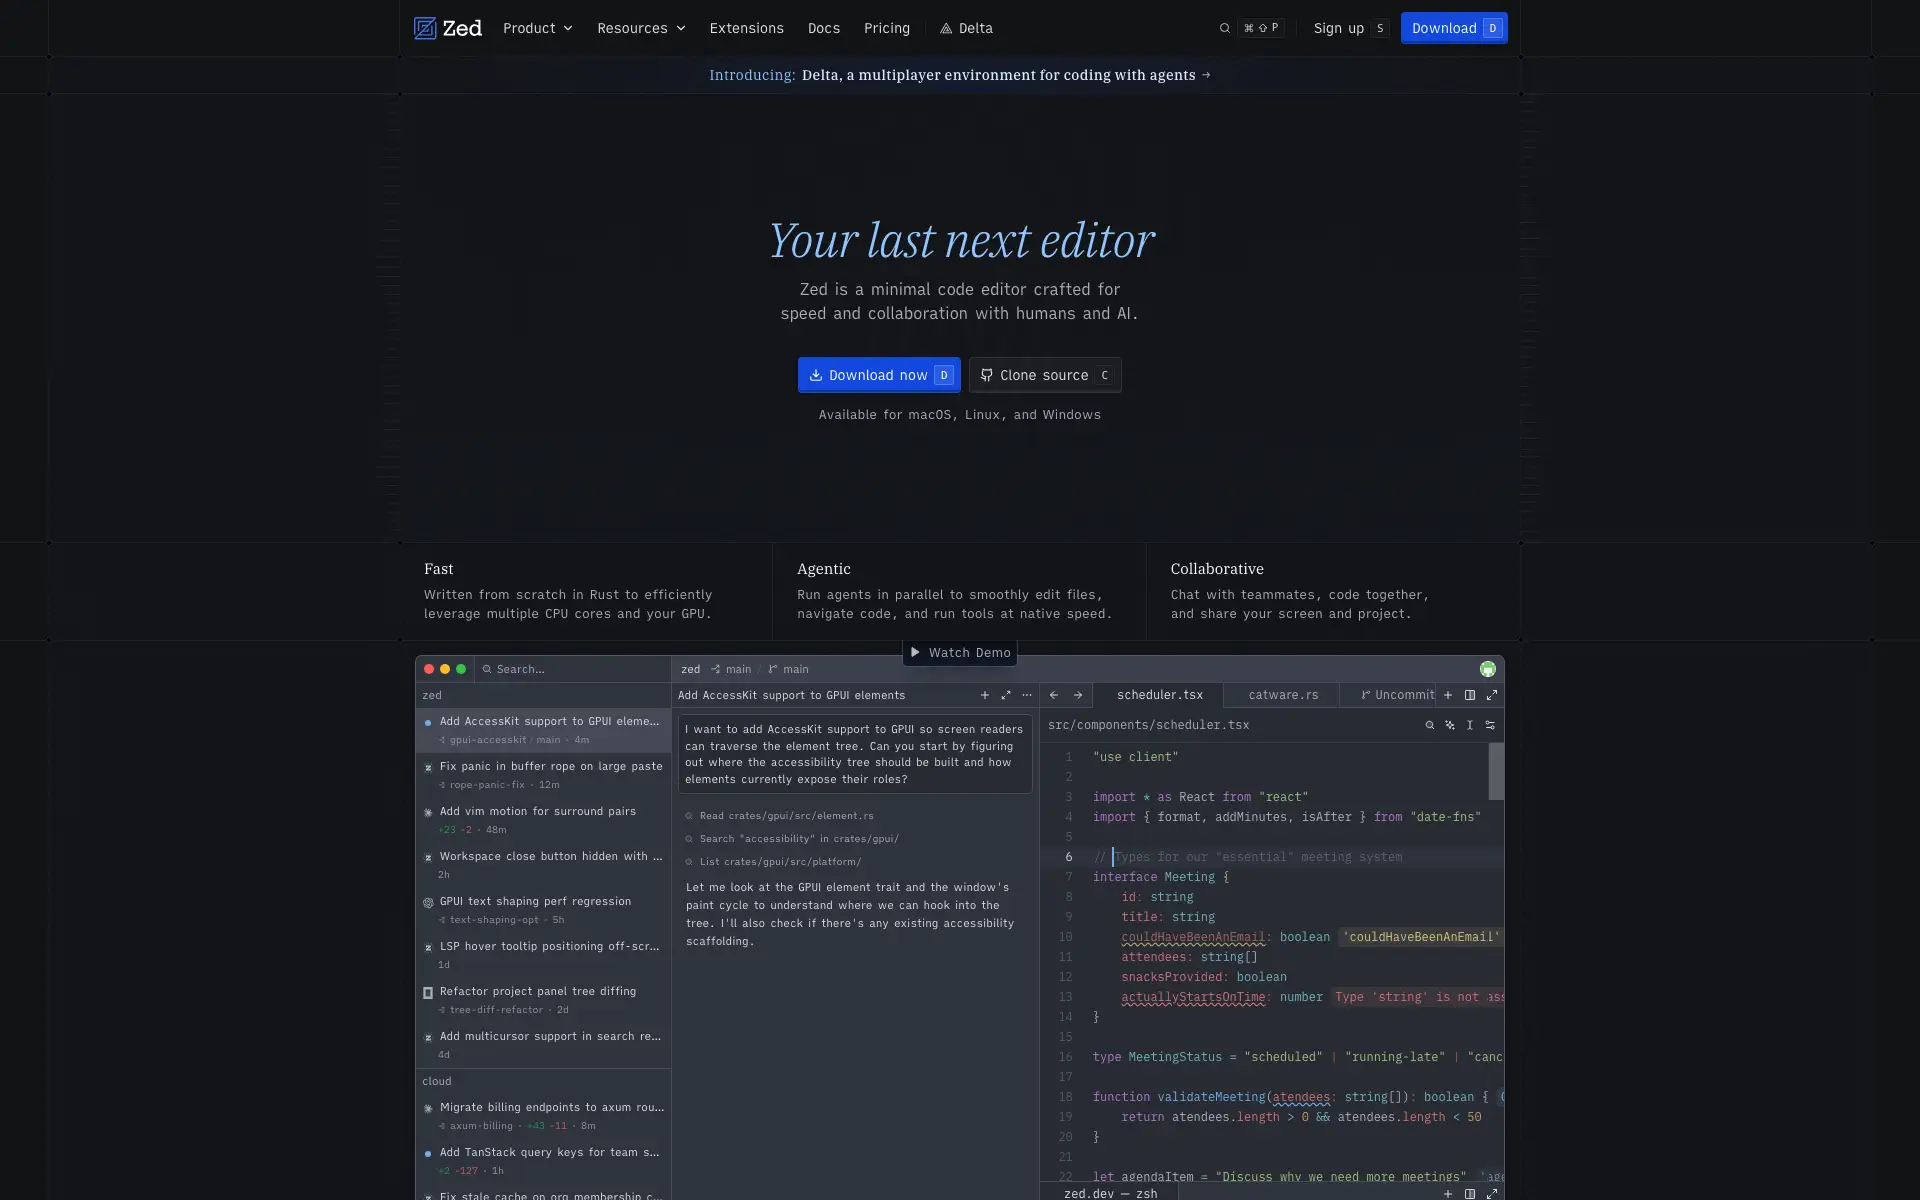This screenshot has height=1200, width=1920.
Task: Add new tab using plus beside Uncommit tab
Action: click(1447, 695)
